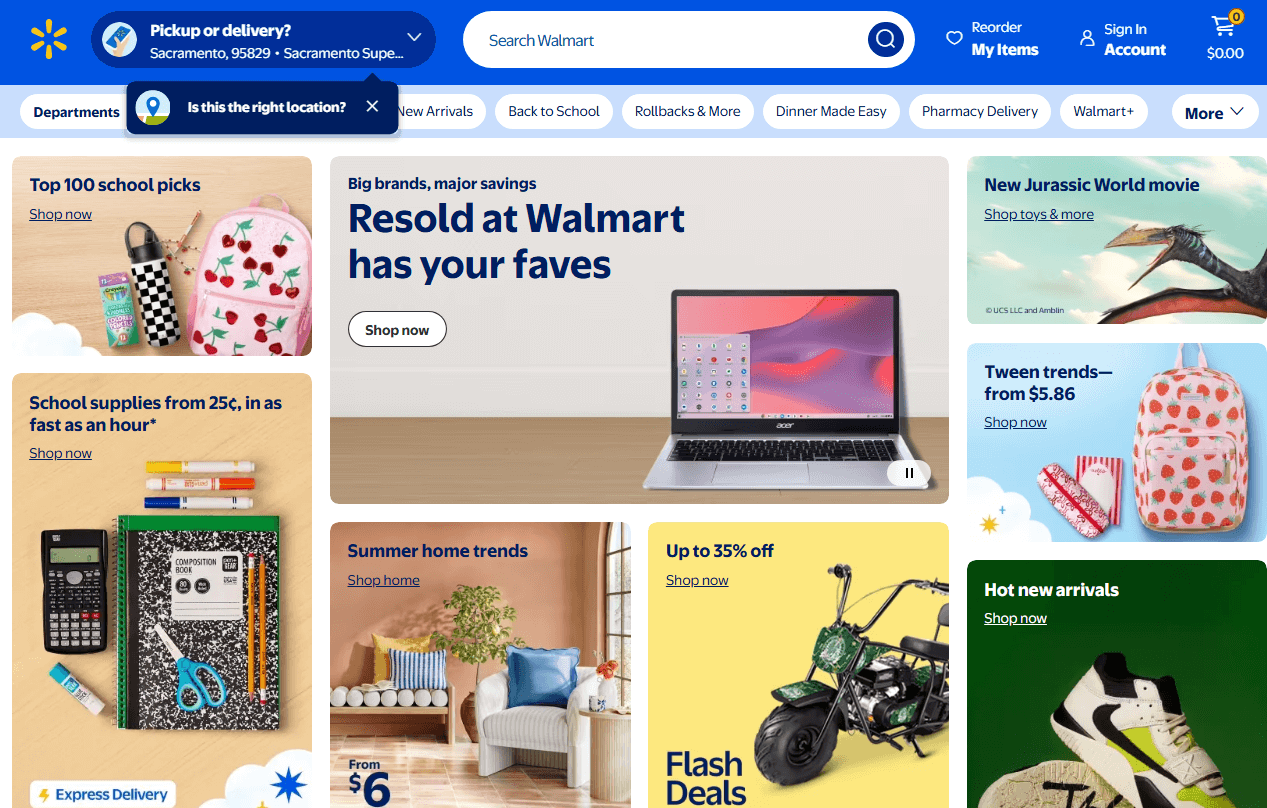Screen dimensions: 1267x808
Task: Click the pickup or delivery phone icon
Action: 120,40
